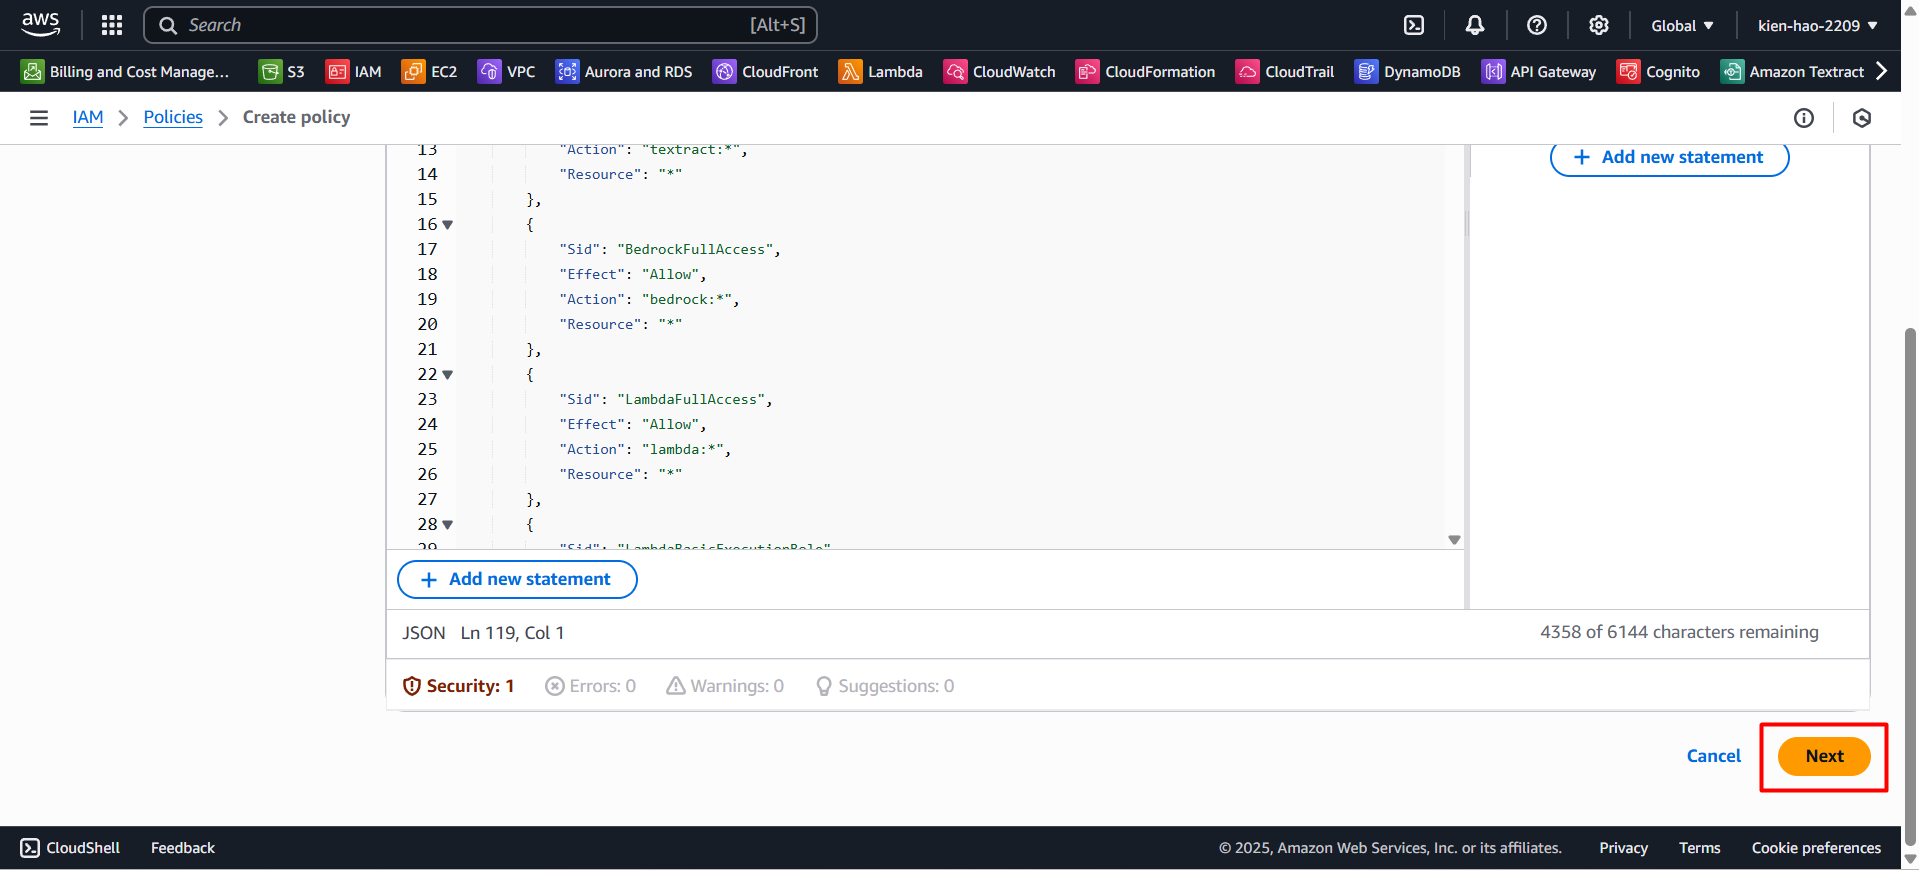Open the S3 shortcut in favorites bar
Screen dimensions: 1919x870
tap(282, 72)
